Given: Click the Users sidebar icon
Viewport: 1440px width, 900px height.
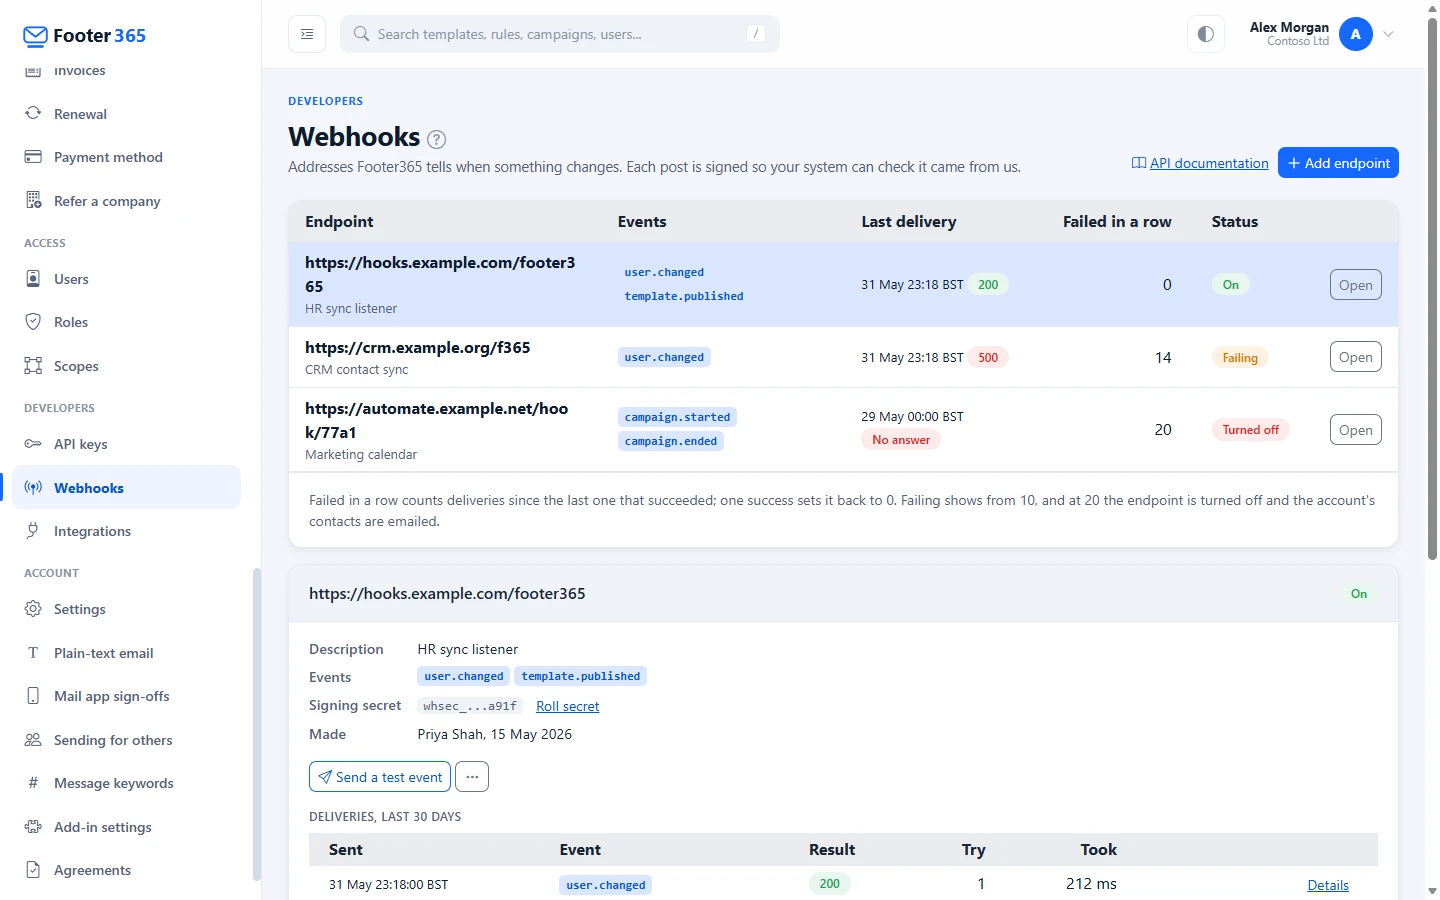Looking at the screenshot, I should pos(33,278).
